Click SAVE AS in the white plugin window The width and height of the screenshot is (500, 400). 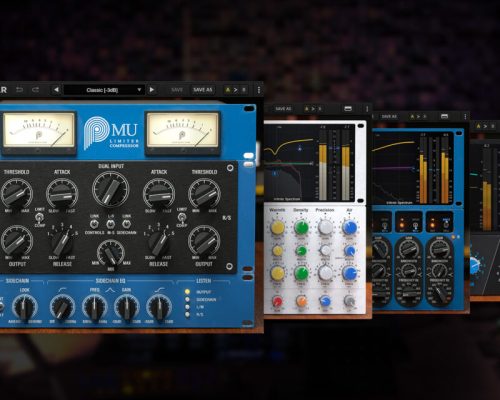[x=283, y=109]
